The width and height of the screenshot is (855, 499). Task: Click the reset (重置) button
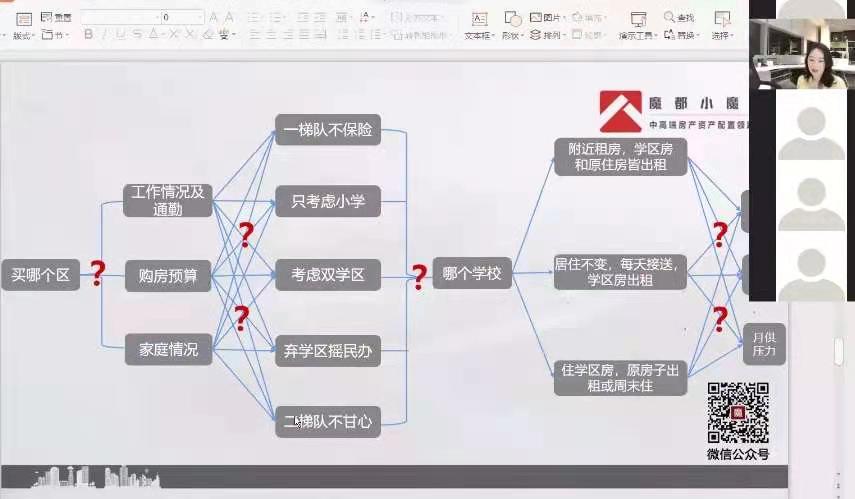point(57,18)
